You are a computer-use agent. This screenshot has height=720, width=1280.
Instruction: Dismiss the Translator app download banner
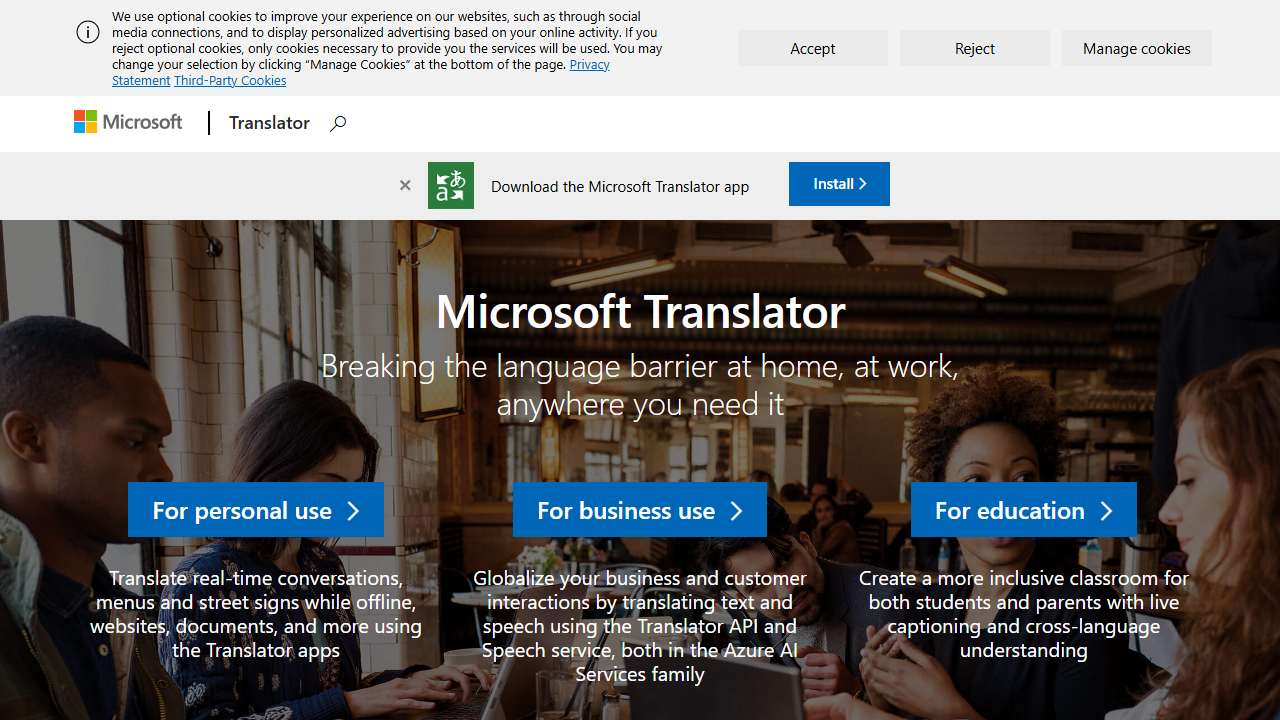405,185
